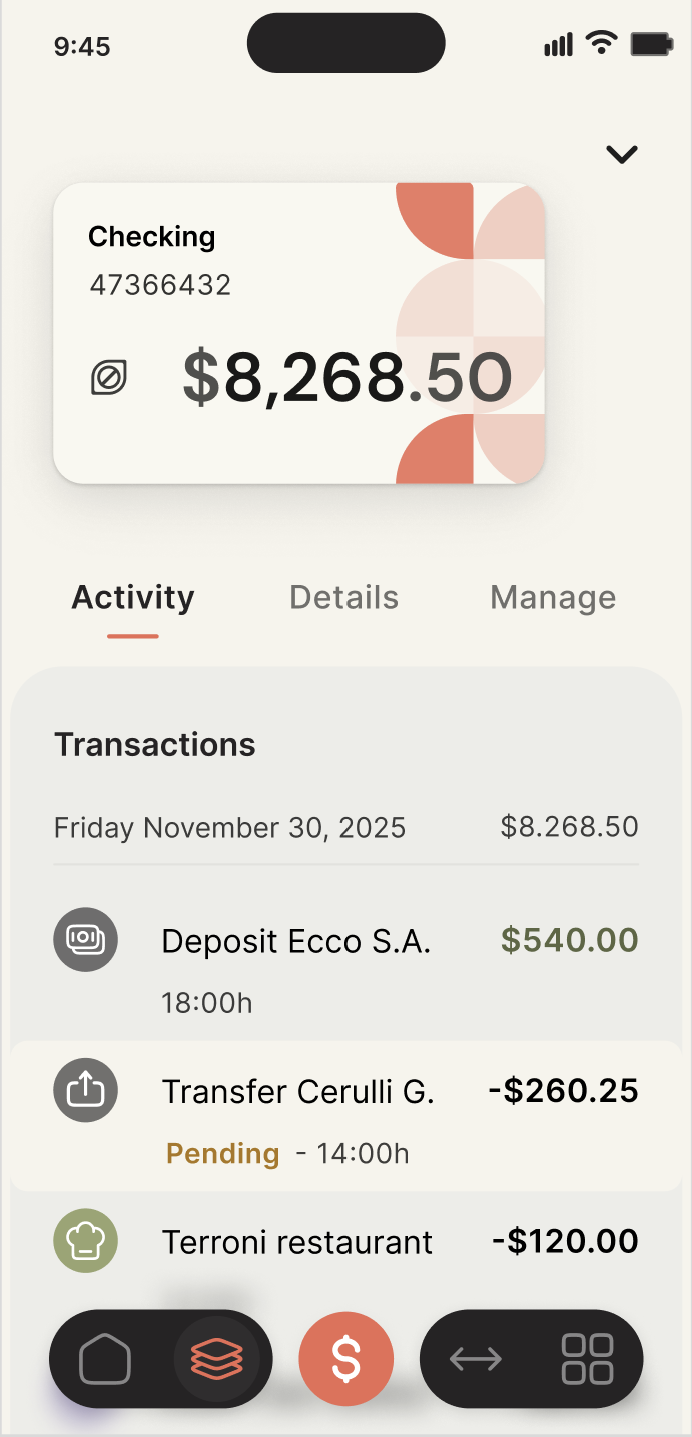Tap the Pending status label
The image size is (692, 1437).
coord(222,1154)
